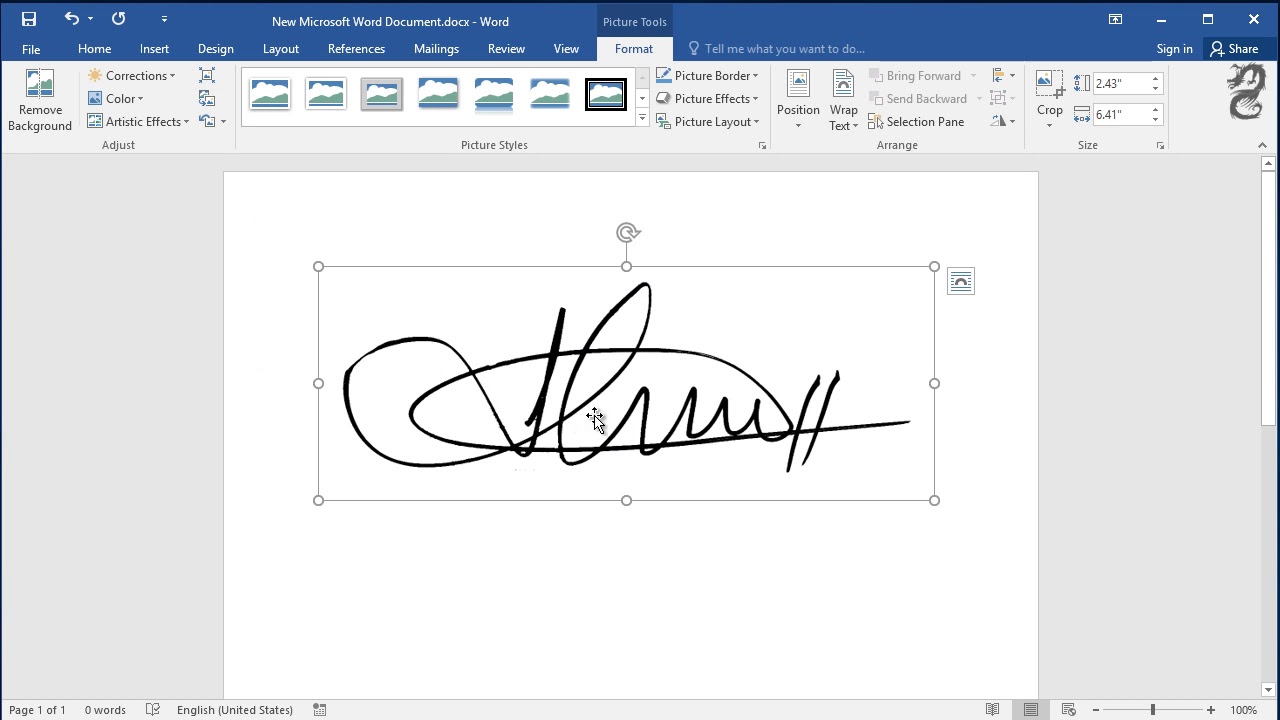Click the Share button
Screen dimensions: 1280x720
coord(1234,49)
